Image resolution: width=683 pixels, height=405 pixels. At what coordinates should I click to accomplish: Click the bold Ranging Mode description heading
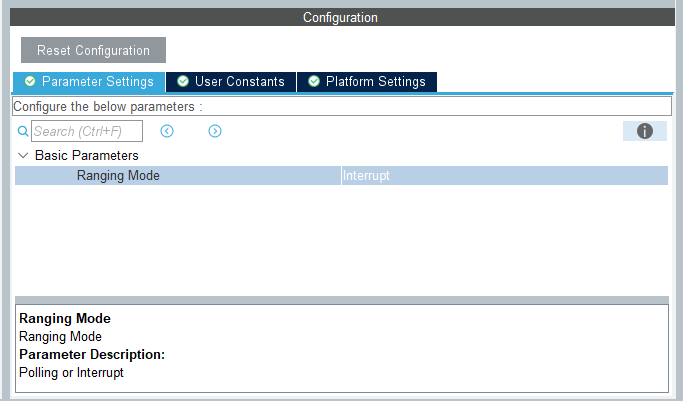tap(65, 318)
